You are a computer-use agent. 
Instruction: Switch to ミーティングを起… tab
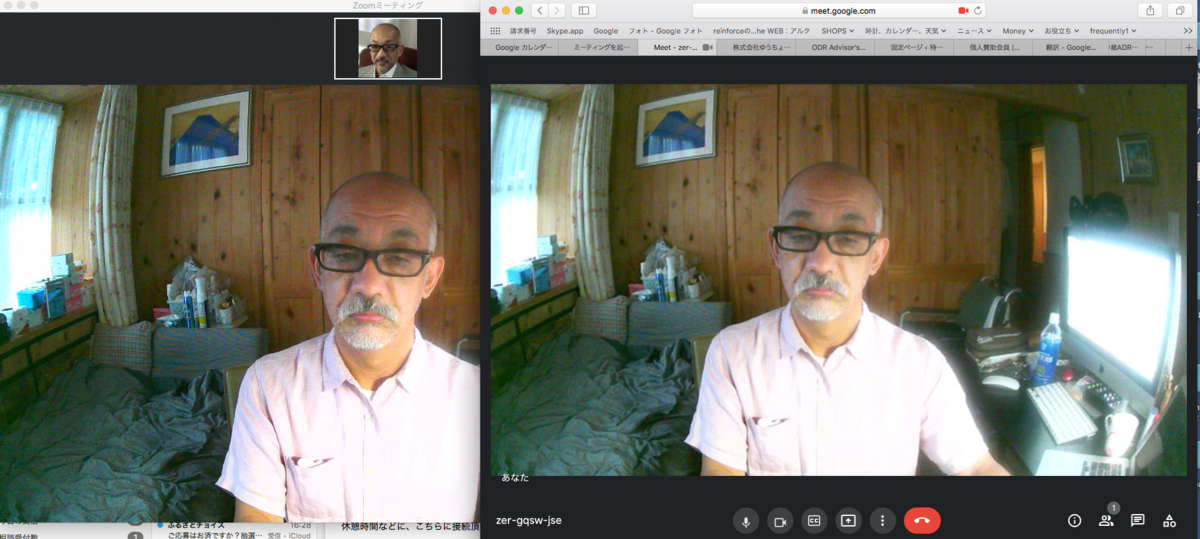(598, 47)
